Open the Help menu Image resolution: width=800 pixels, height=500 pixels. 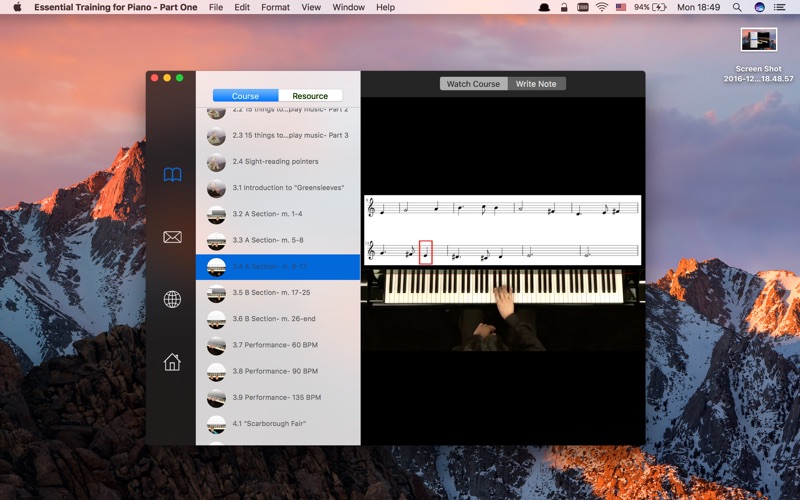pyautogui.click(x=386, y=7)
